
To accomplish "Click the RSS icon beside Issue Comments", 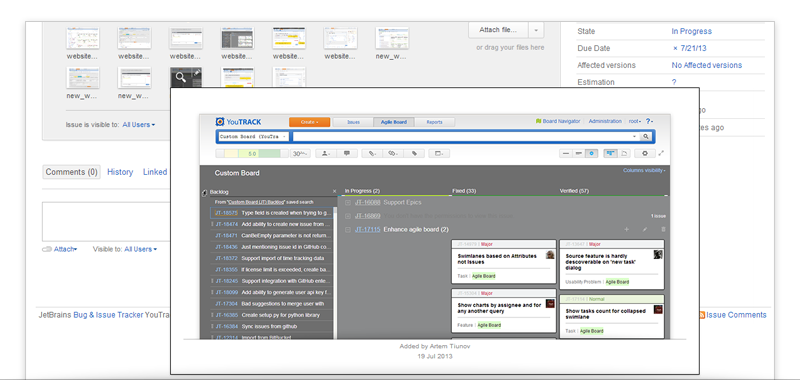I will pyautogui.click(x=702, y=315).
